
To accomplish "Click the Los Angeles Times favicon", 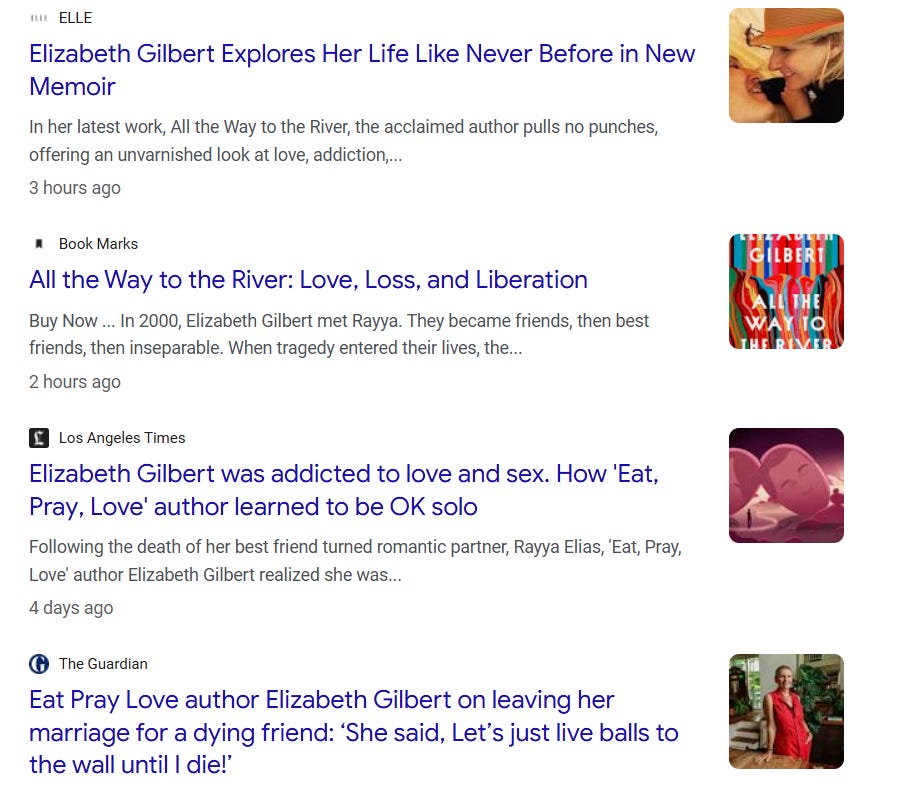I will point(39,438).
